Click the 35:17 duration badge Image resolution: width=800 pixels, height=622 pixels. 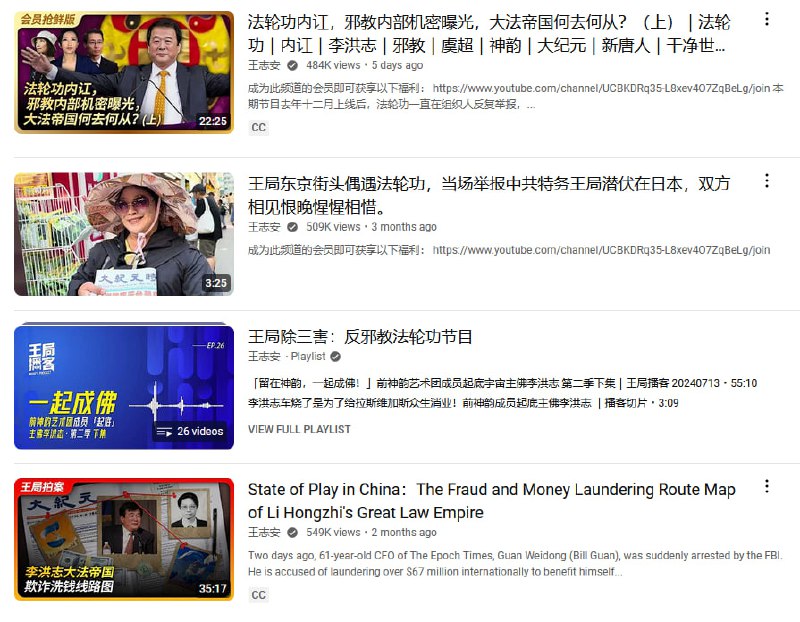(x=213, y=588)
